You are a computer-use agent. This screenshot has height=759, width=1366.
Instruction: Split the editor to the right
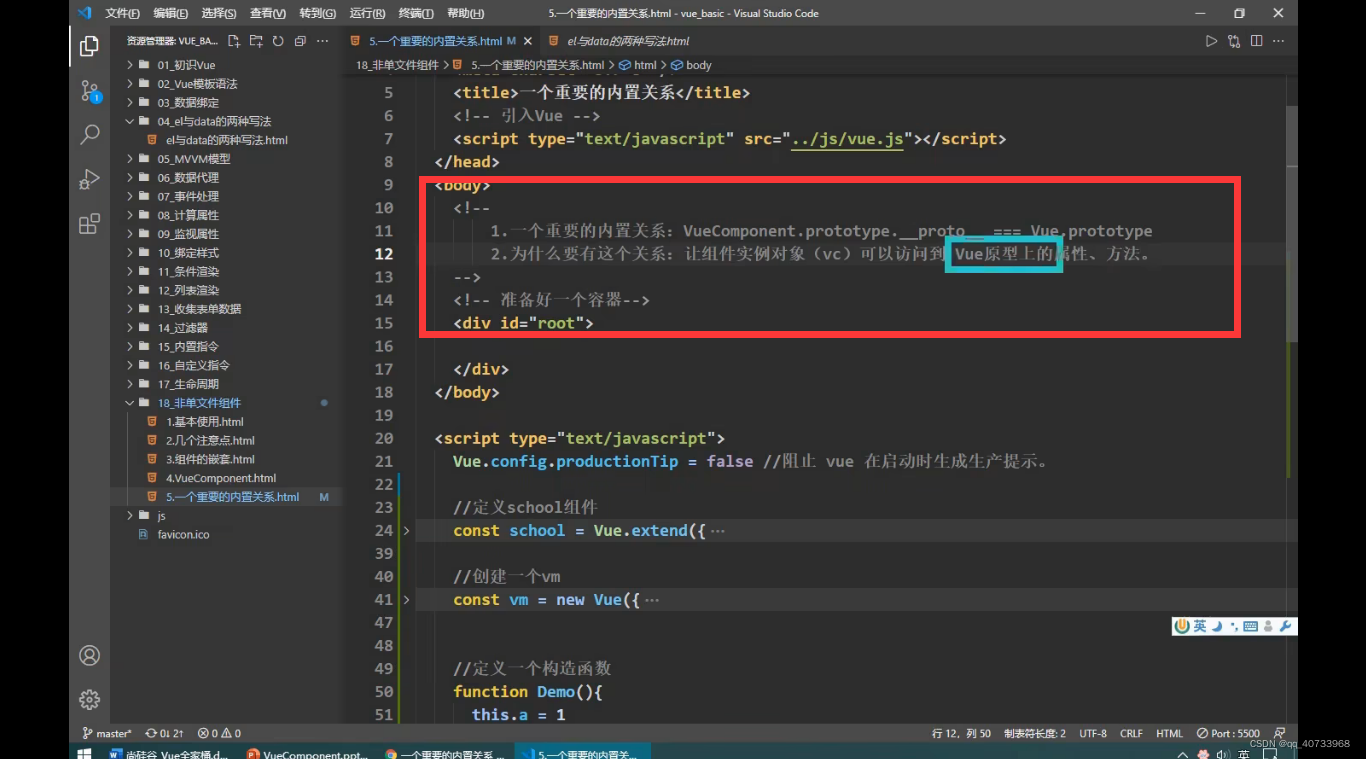[x=1256, y=41]
